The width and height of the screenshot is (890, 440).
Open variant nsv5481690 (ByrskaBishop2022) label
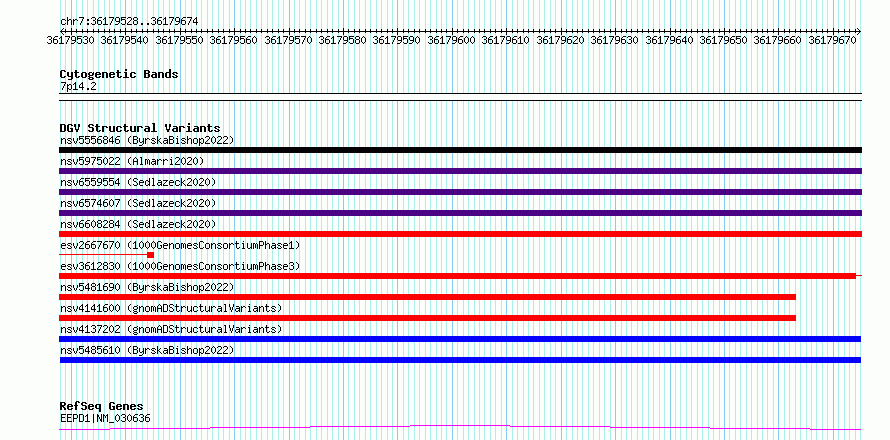pyautogui.click(x=147, y=287)
